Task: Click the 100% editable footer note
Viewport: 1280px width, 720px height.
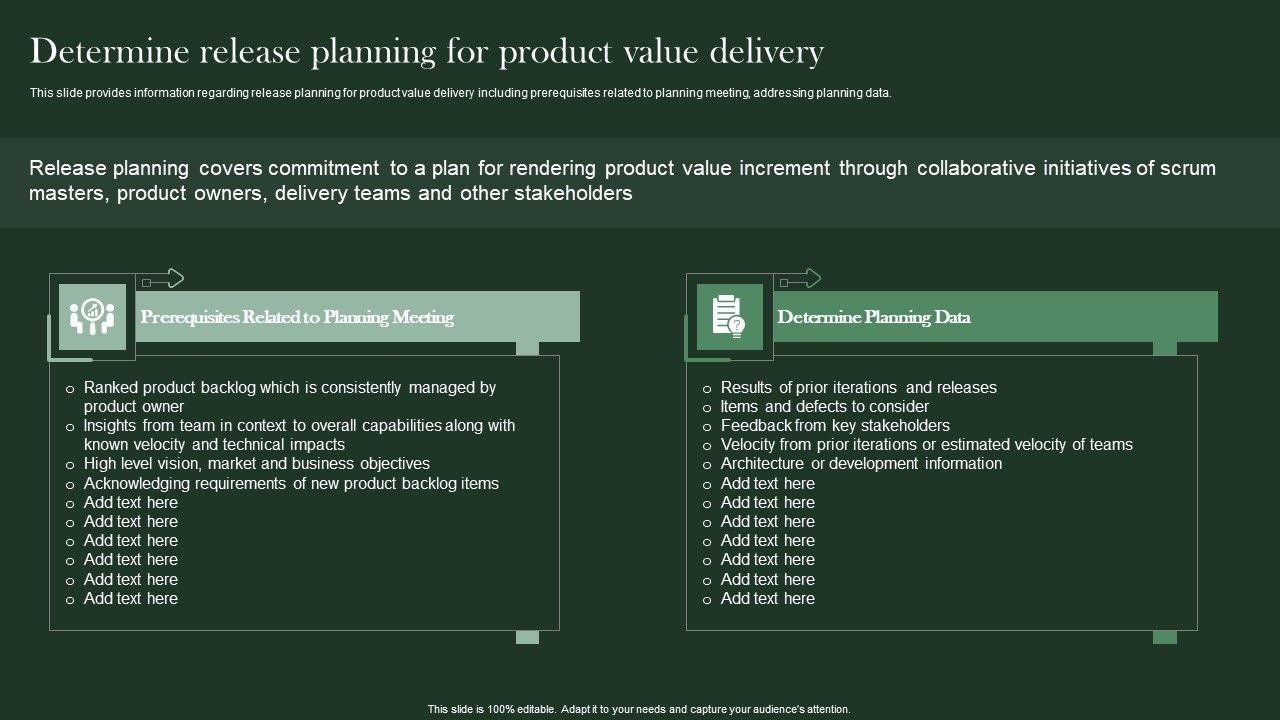Action: pos(639,709)
